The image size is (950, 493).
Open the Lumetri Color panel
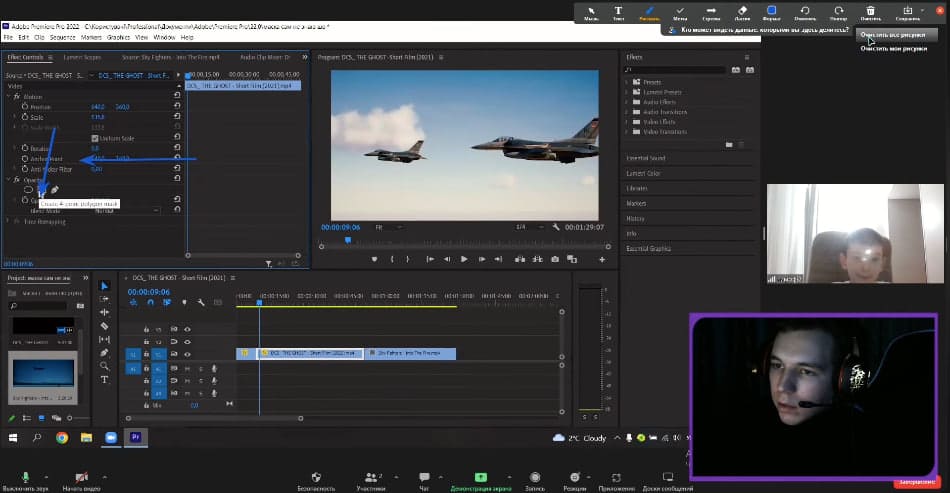coord(643,173)
